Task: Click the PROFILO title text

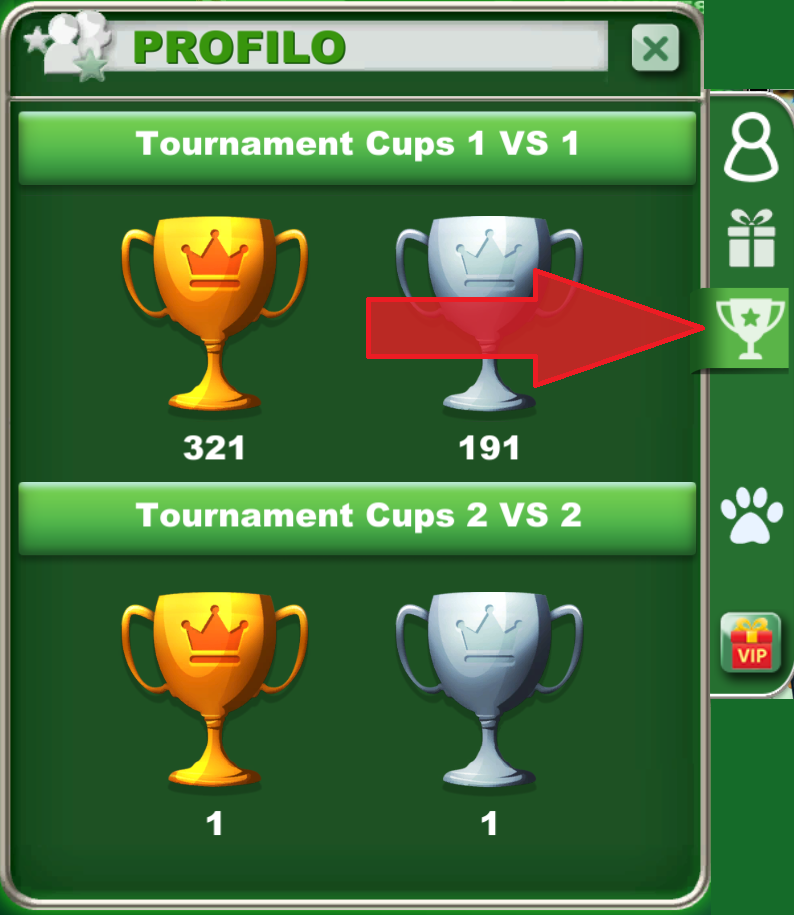Action: point(239,48)
